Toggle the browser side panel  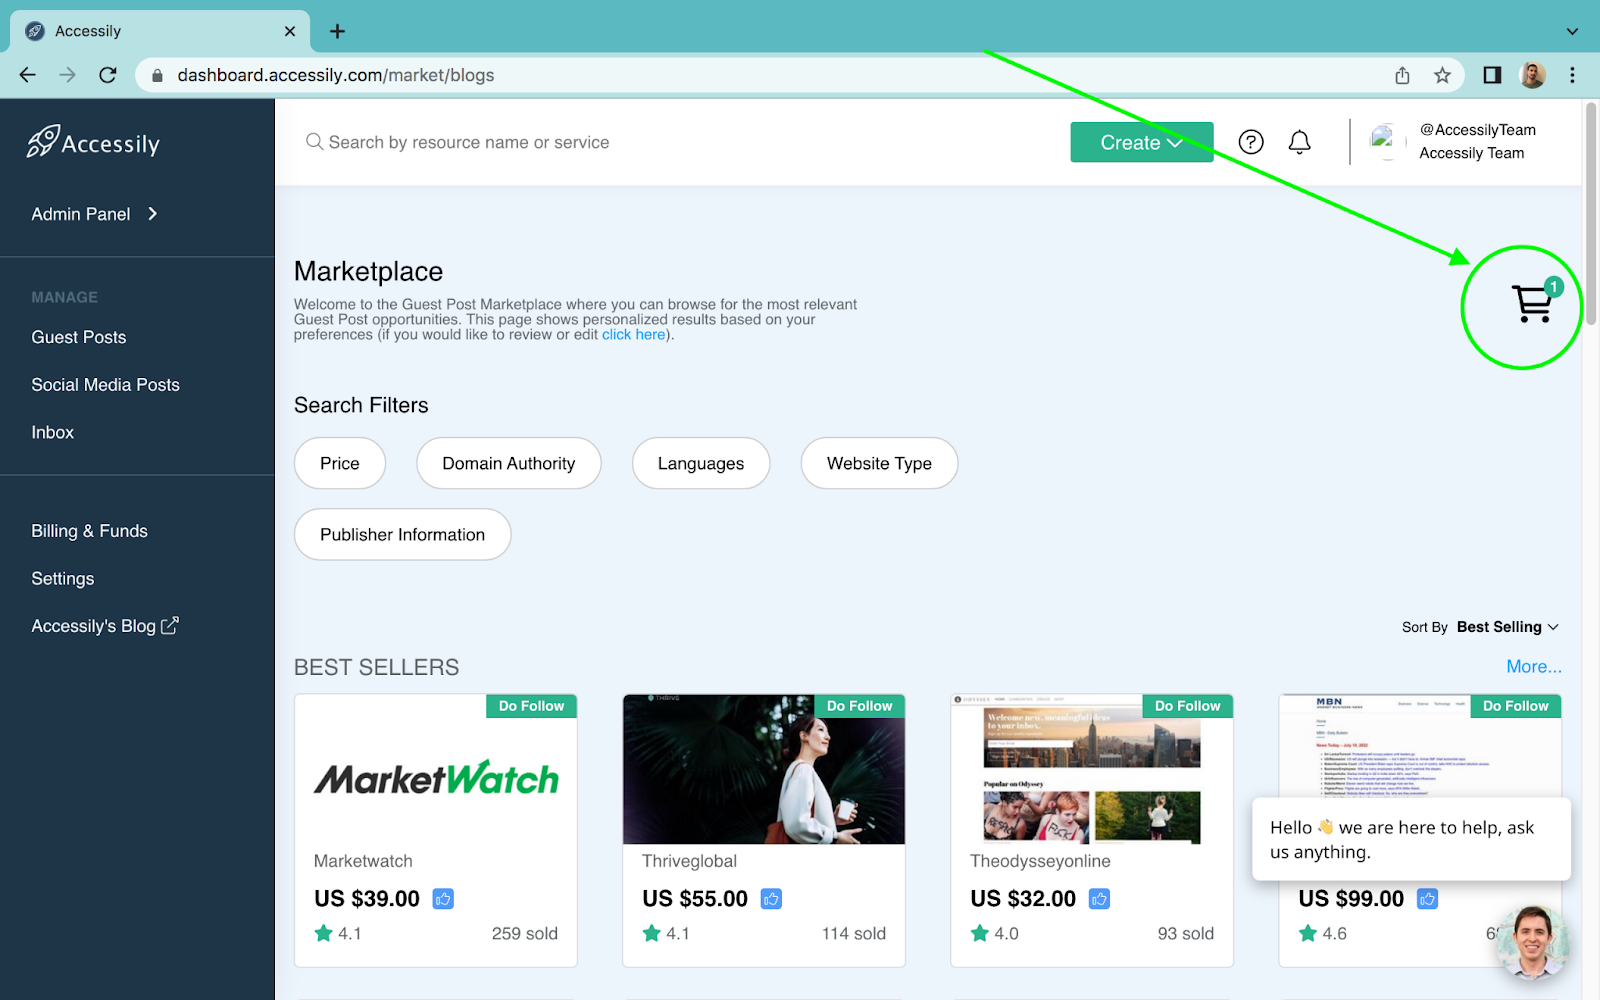1492,75
